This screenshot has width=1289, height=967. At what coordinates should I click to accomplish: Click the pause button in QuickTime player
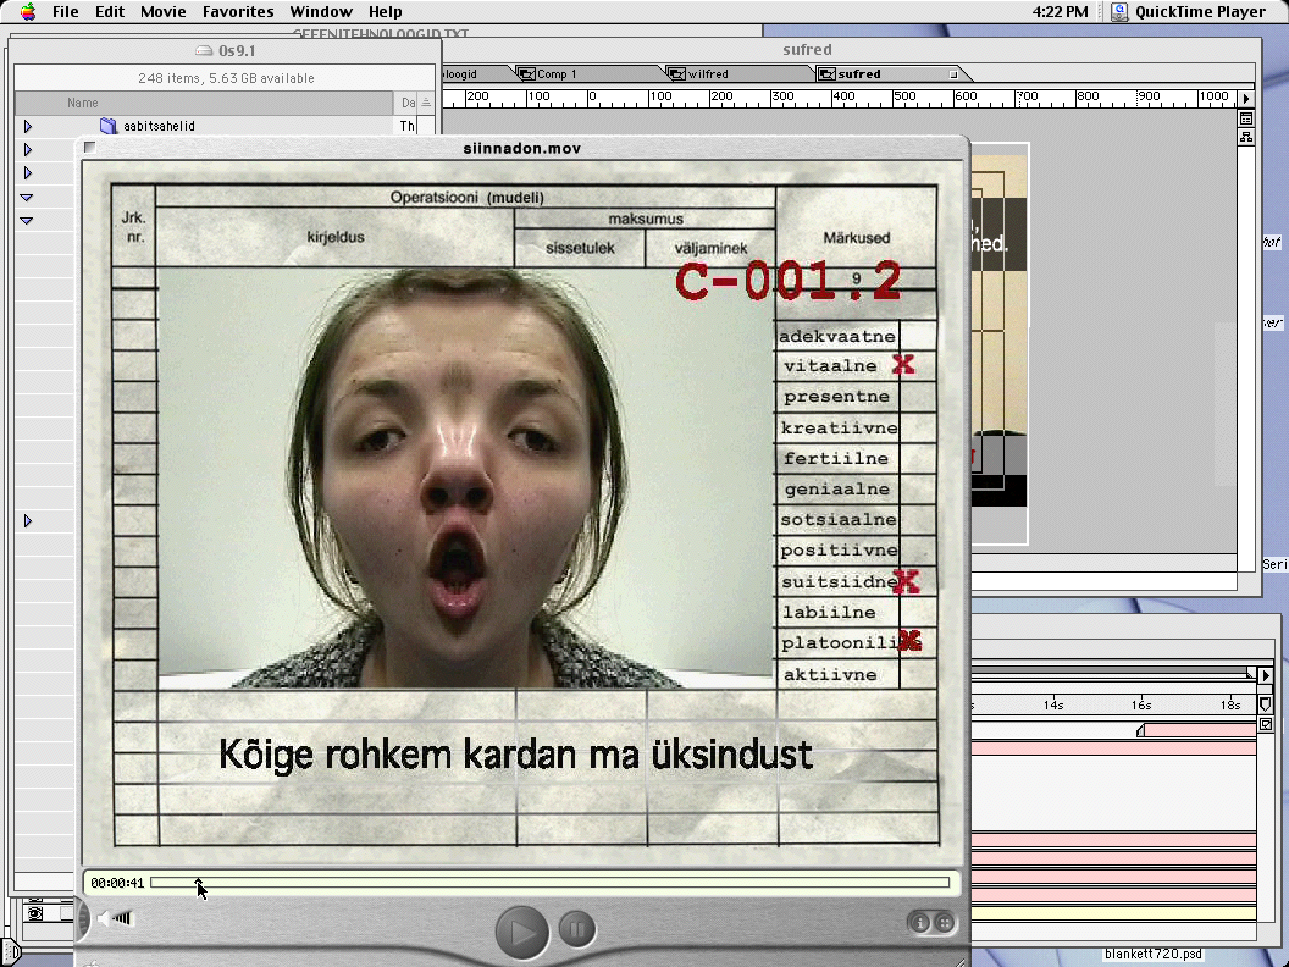coord(576,930)
